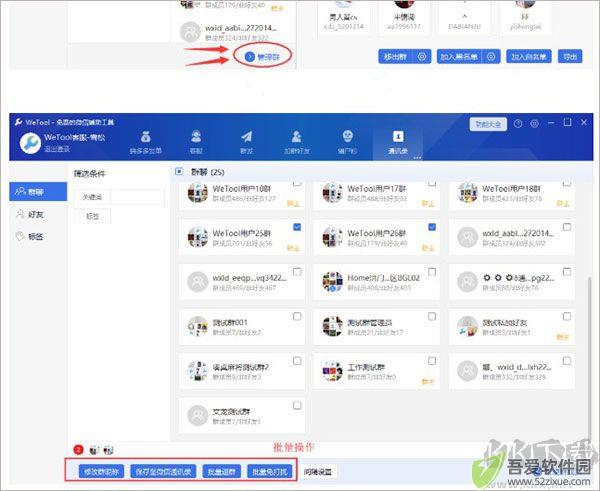Click the 保存至微信通讯录 button
The image size is (600, 491).
click(x=163, y=471)
